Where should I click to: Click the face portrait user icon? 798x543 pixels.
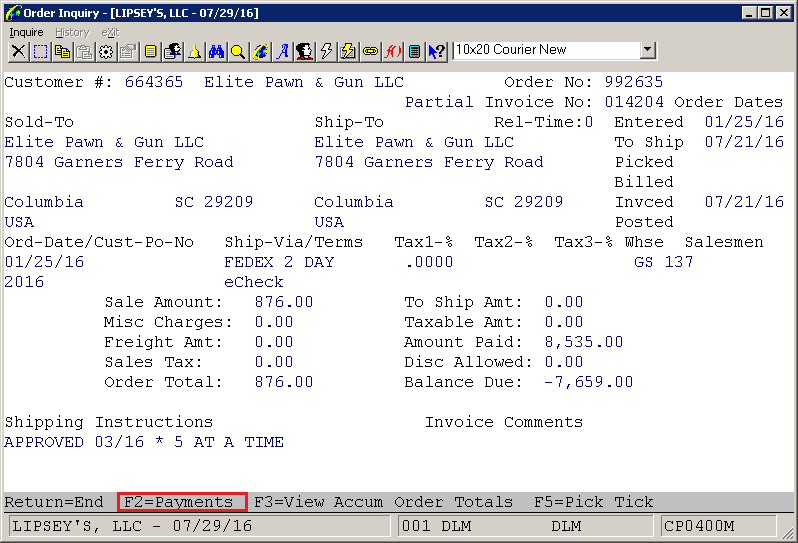click(304, 51)
